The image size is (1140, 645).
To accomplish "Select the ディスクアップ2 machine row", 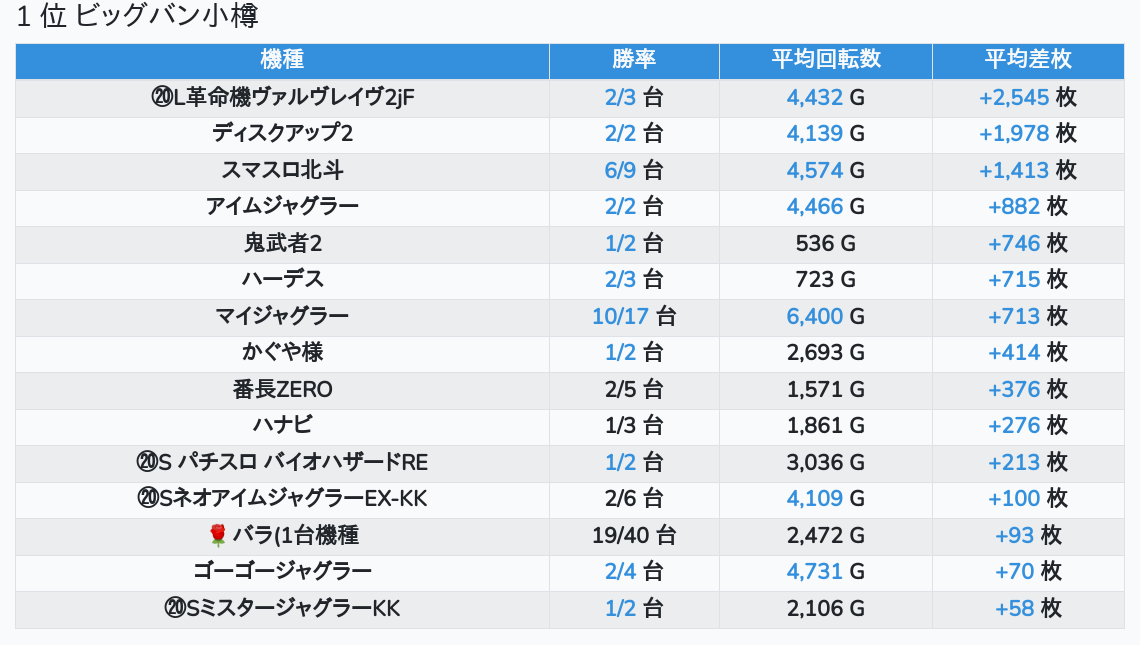I will click(x=282, y=134).
